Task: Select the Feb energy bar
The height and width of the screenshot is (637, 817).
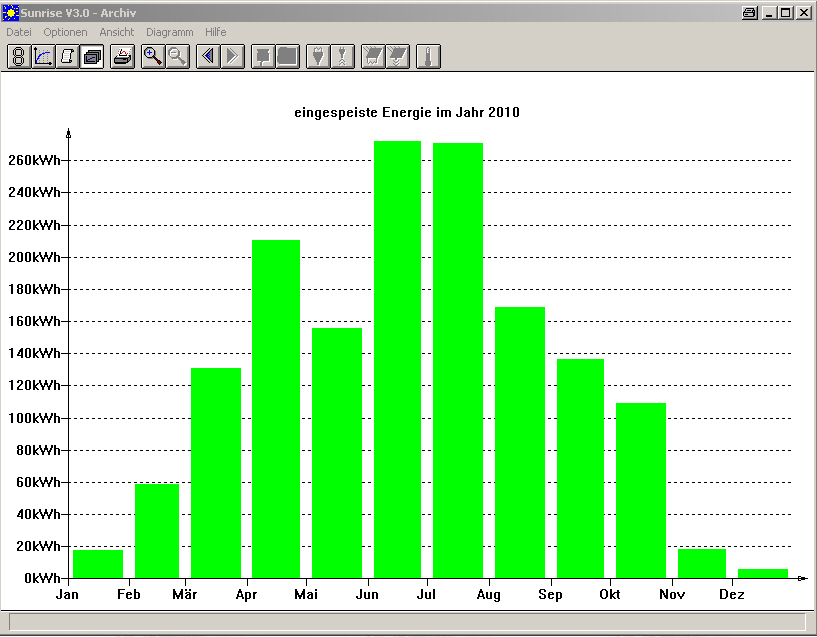Action: click(157, 531)
